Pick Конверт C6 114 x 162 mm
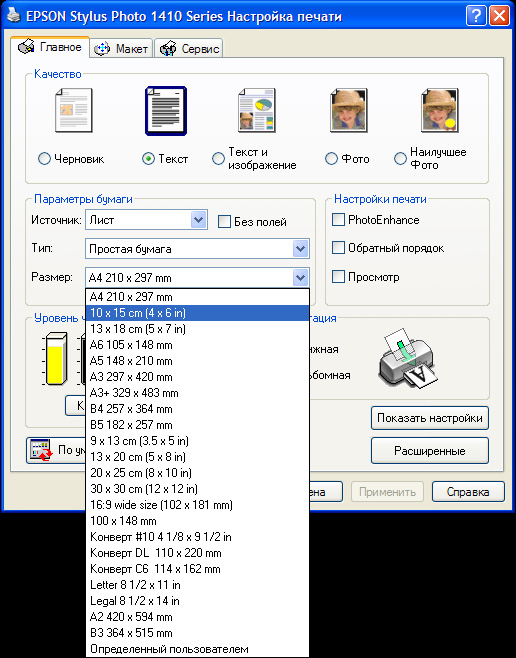 click(x=197, y=569)
